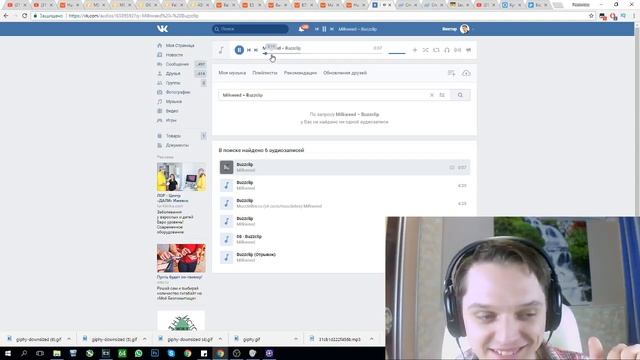Image resolution: width=640 pixels, height=360 pixels.
Task: Click music note cover in player
Action: point(221,50)
